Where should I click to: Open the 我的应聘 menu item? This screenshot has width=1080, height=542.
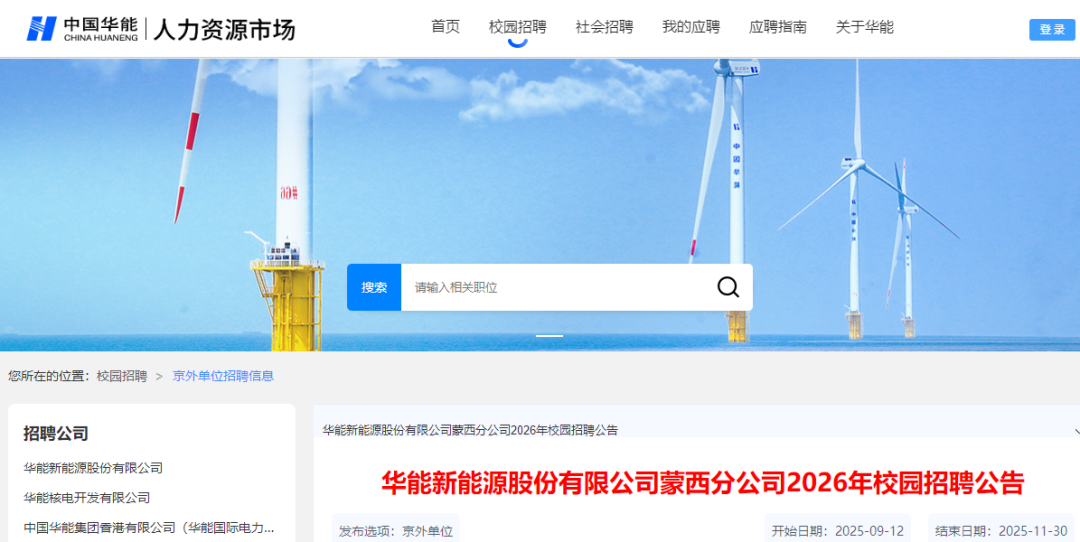691,28
